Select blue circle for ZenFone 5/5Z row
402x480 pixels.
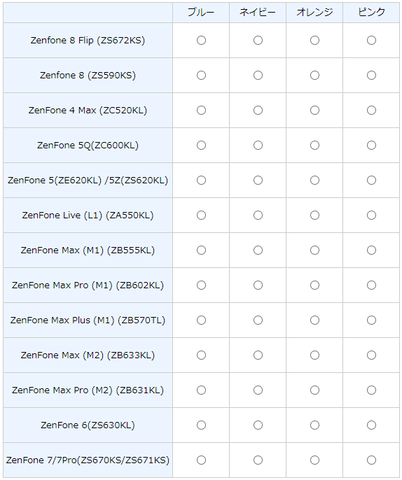coord(201,180)
